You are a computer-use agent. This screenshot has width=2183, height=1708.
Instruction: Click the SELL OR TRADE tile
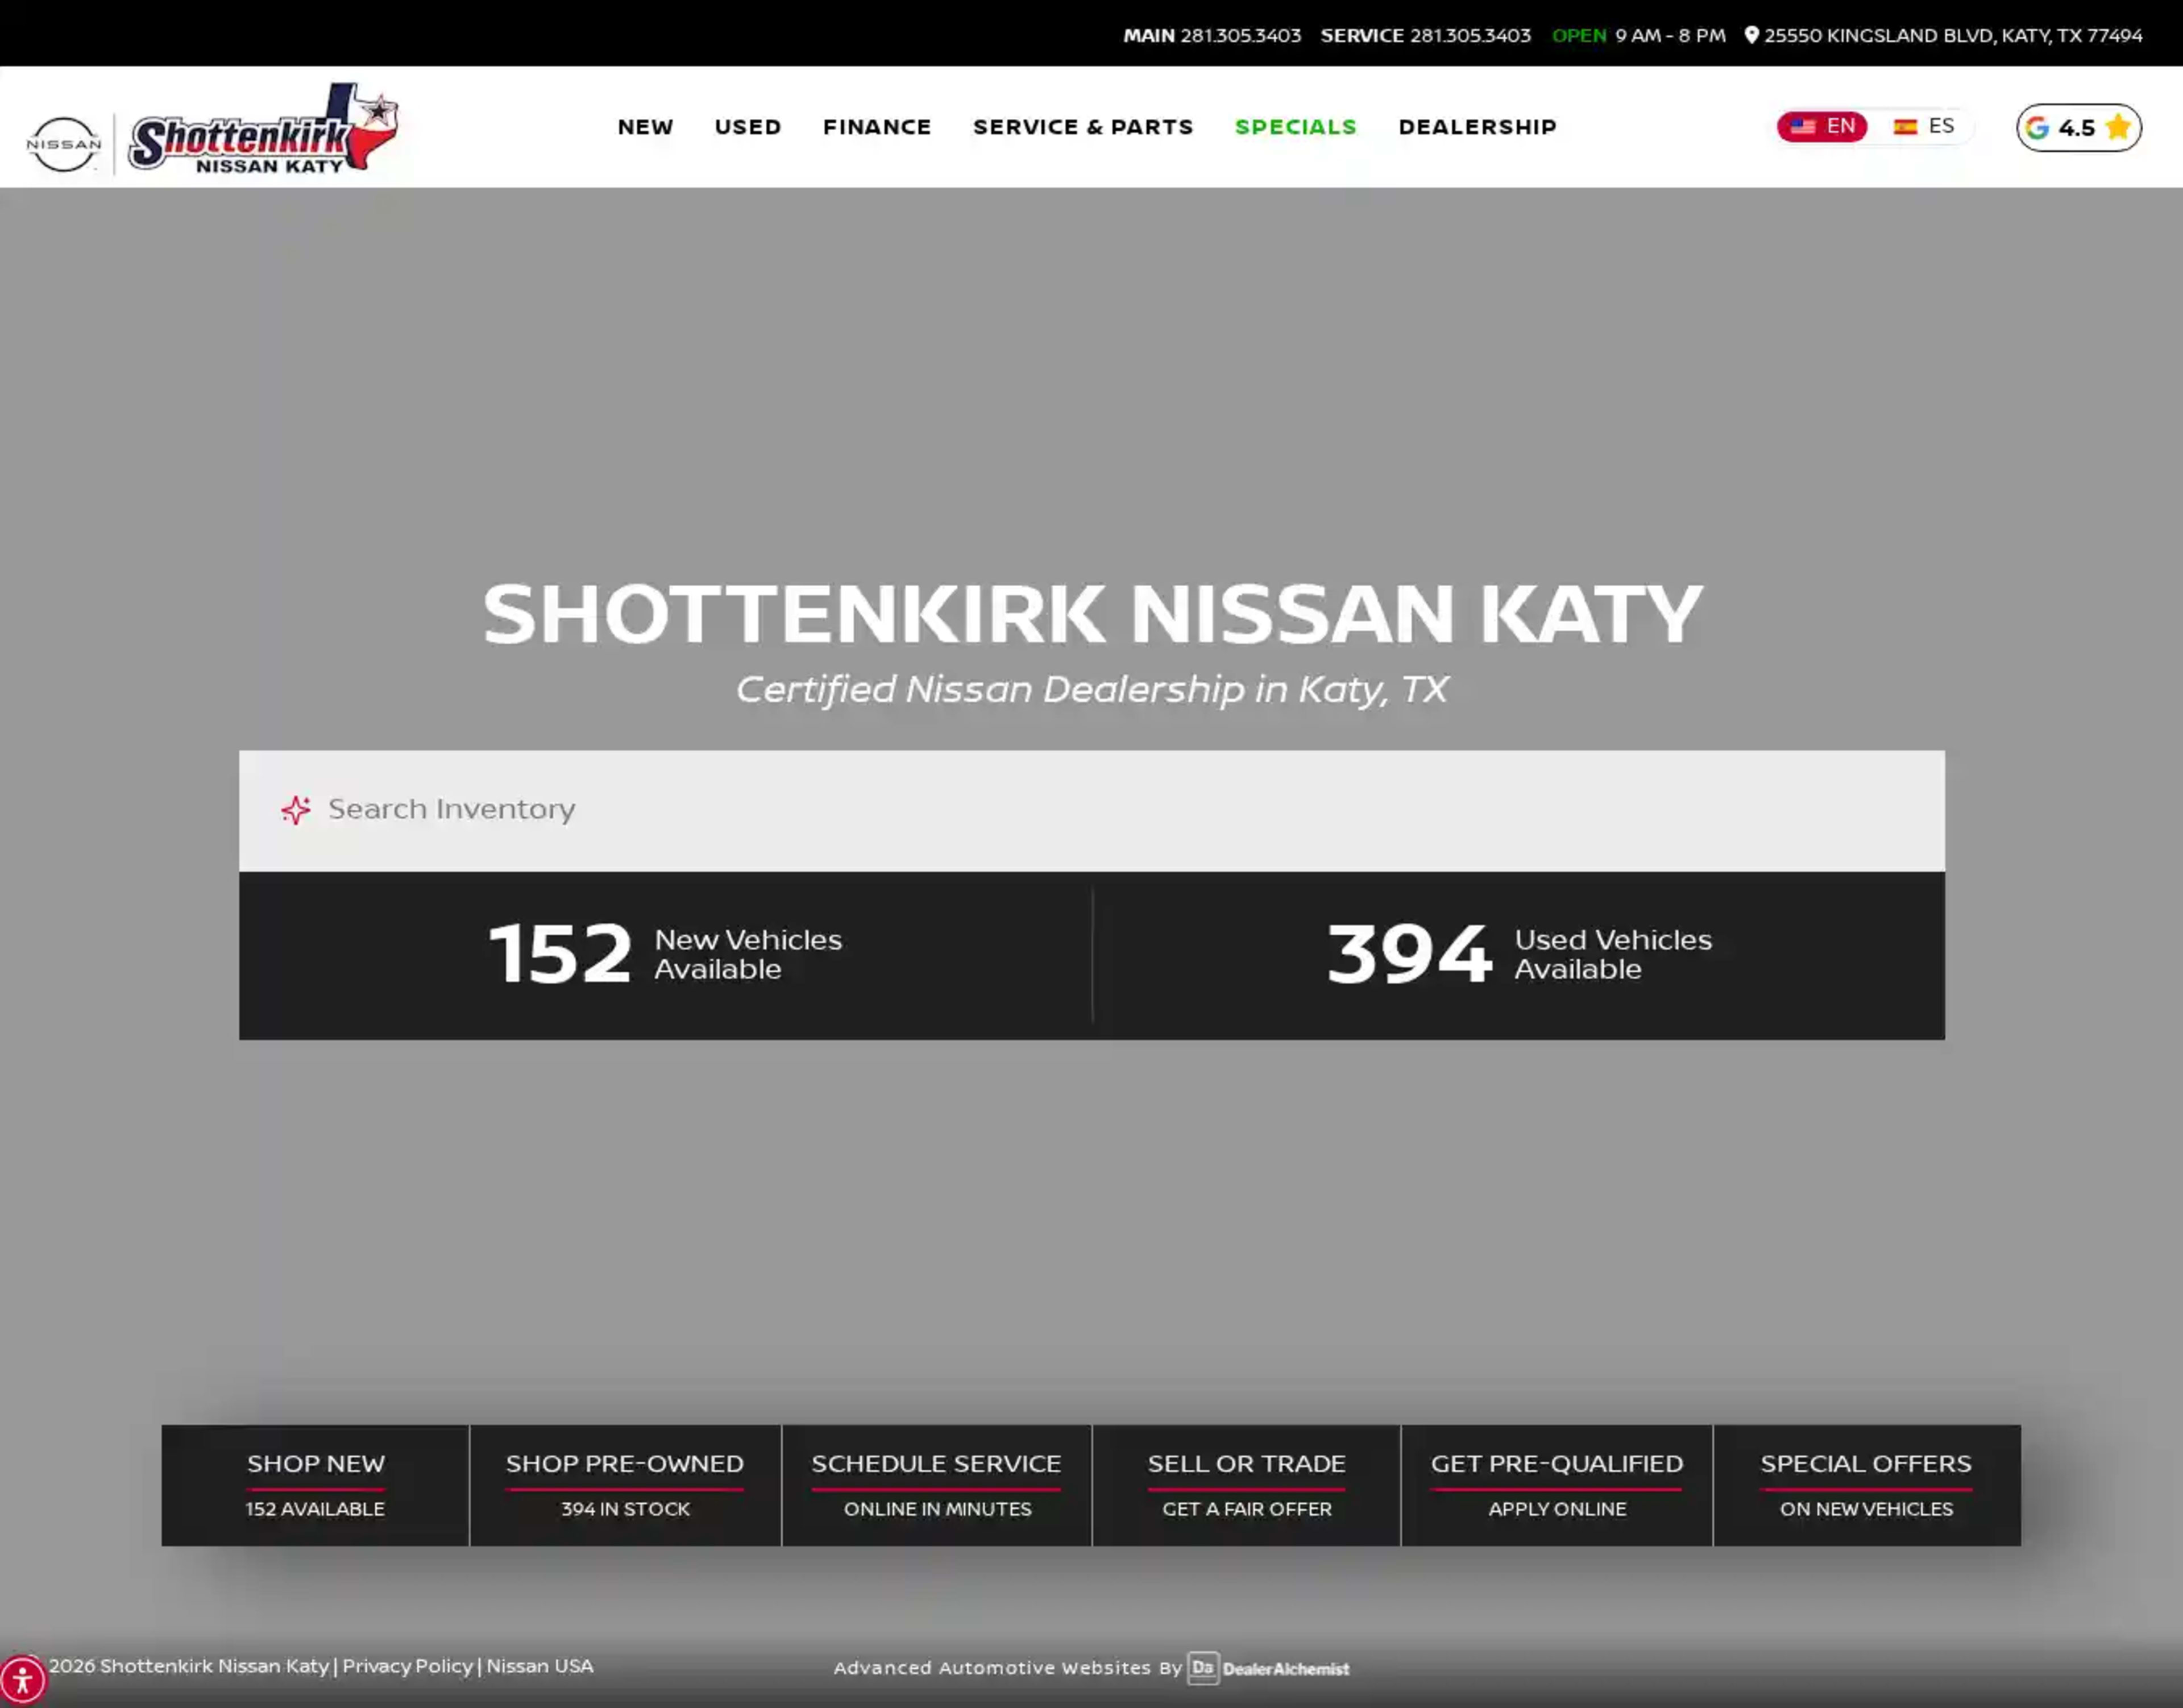(x=1246, y=1485)
